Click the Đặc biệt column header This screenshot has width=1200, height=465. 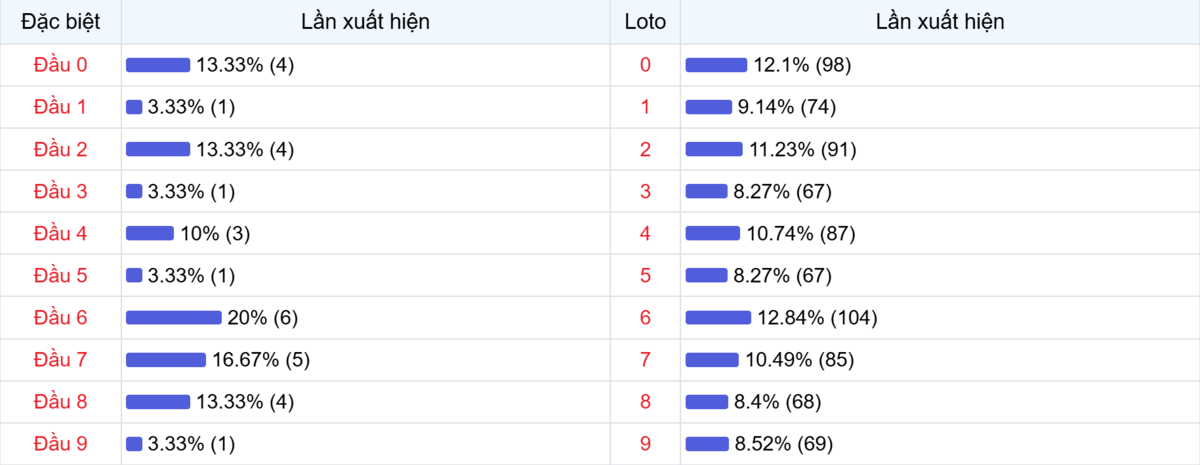[60, 21]
